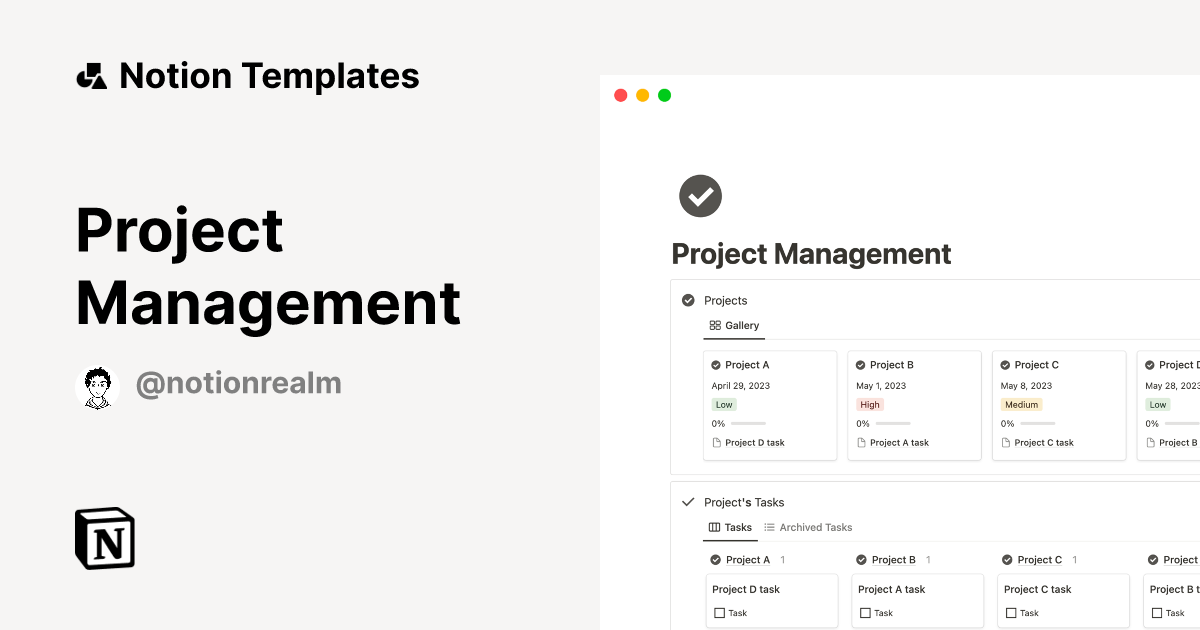Click the list icon next to Archived Tasks
Image resolution: width=1200 pixels, height=630 pixels.
pyautogui.click(x=769, y=527)
